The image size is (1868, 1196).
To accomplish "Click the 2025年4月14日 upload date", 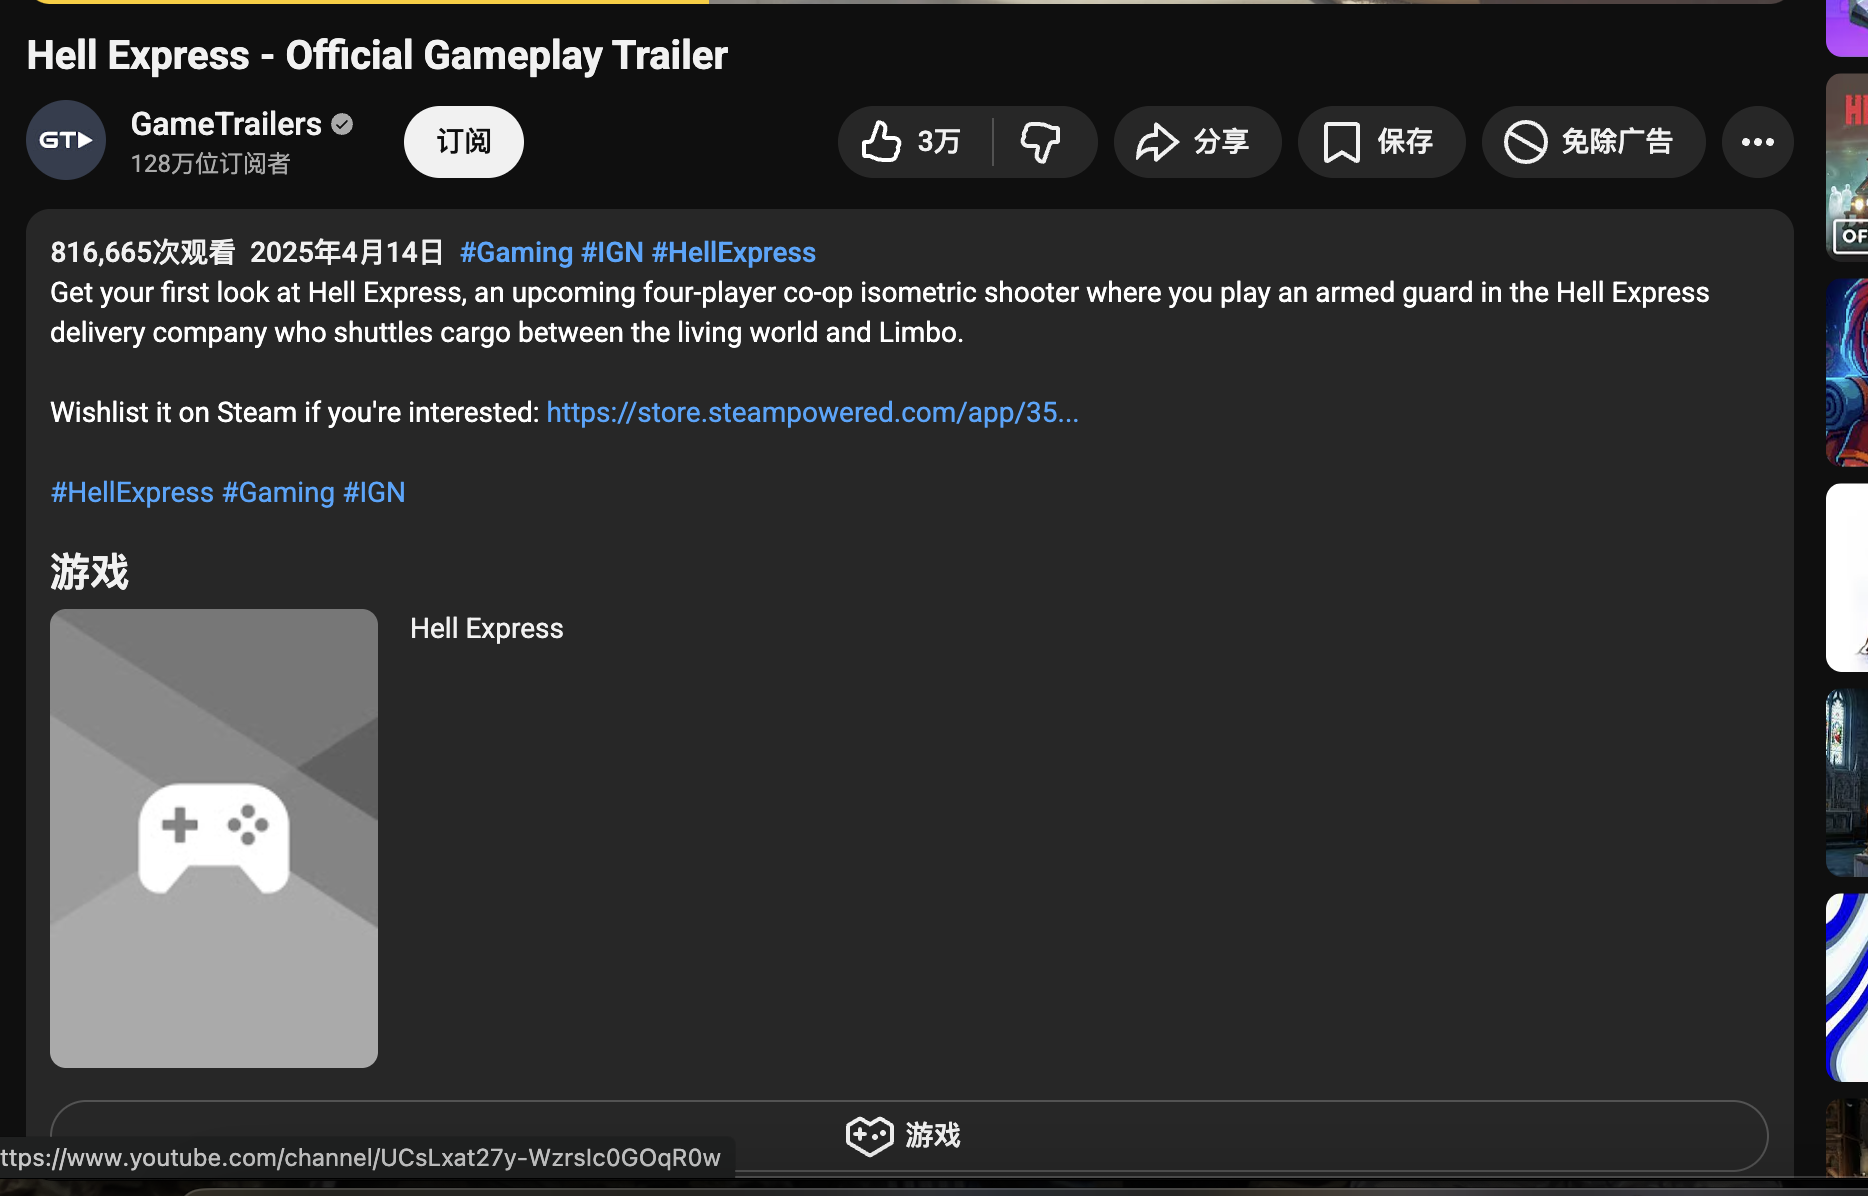I will [x=346, y=252].
